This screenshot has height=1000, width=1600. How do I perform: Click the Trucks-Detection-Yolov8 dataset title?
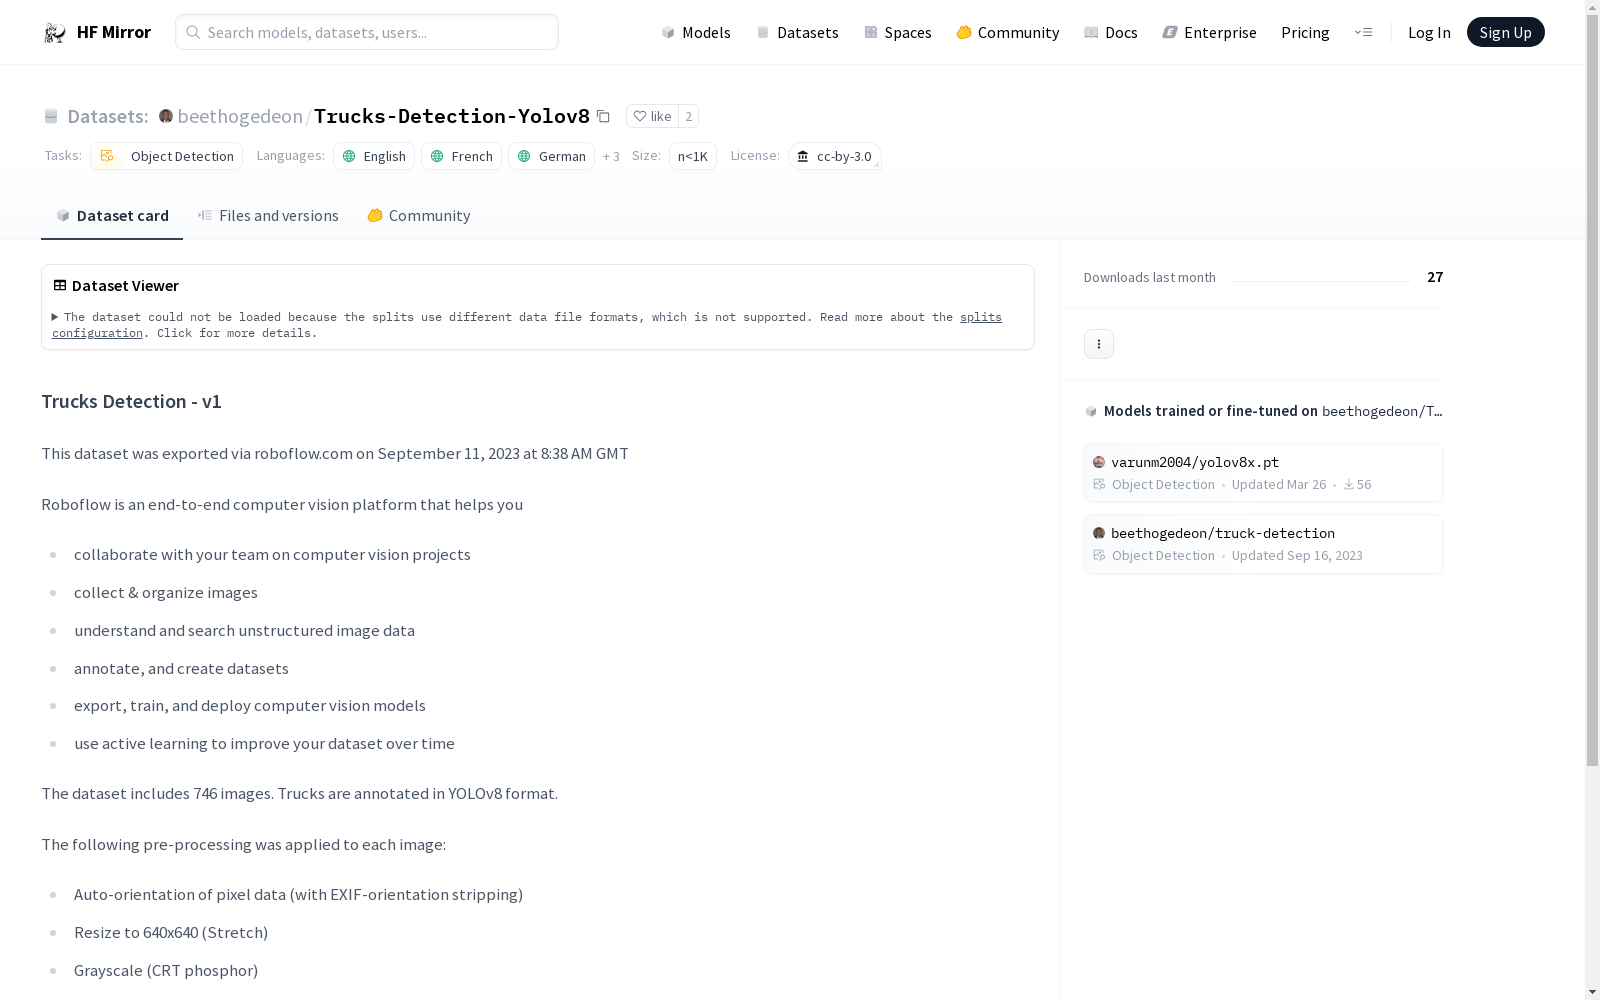(452, 116)
